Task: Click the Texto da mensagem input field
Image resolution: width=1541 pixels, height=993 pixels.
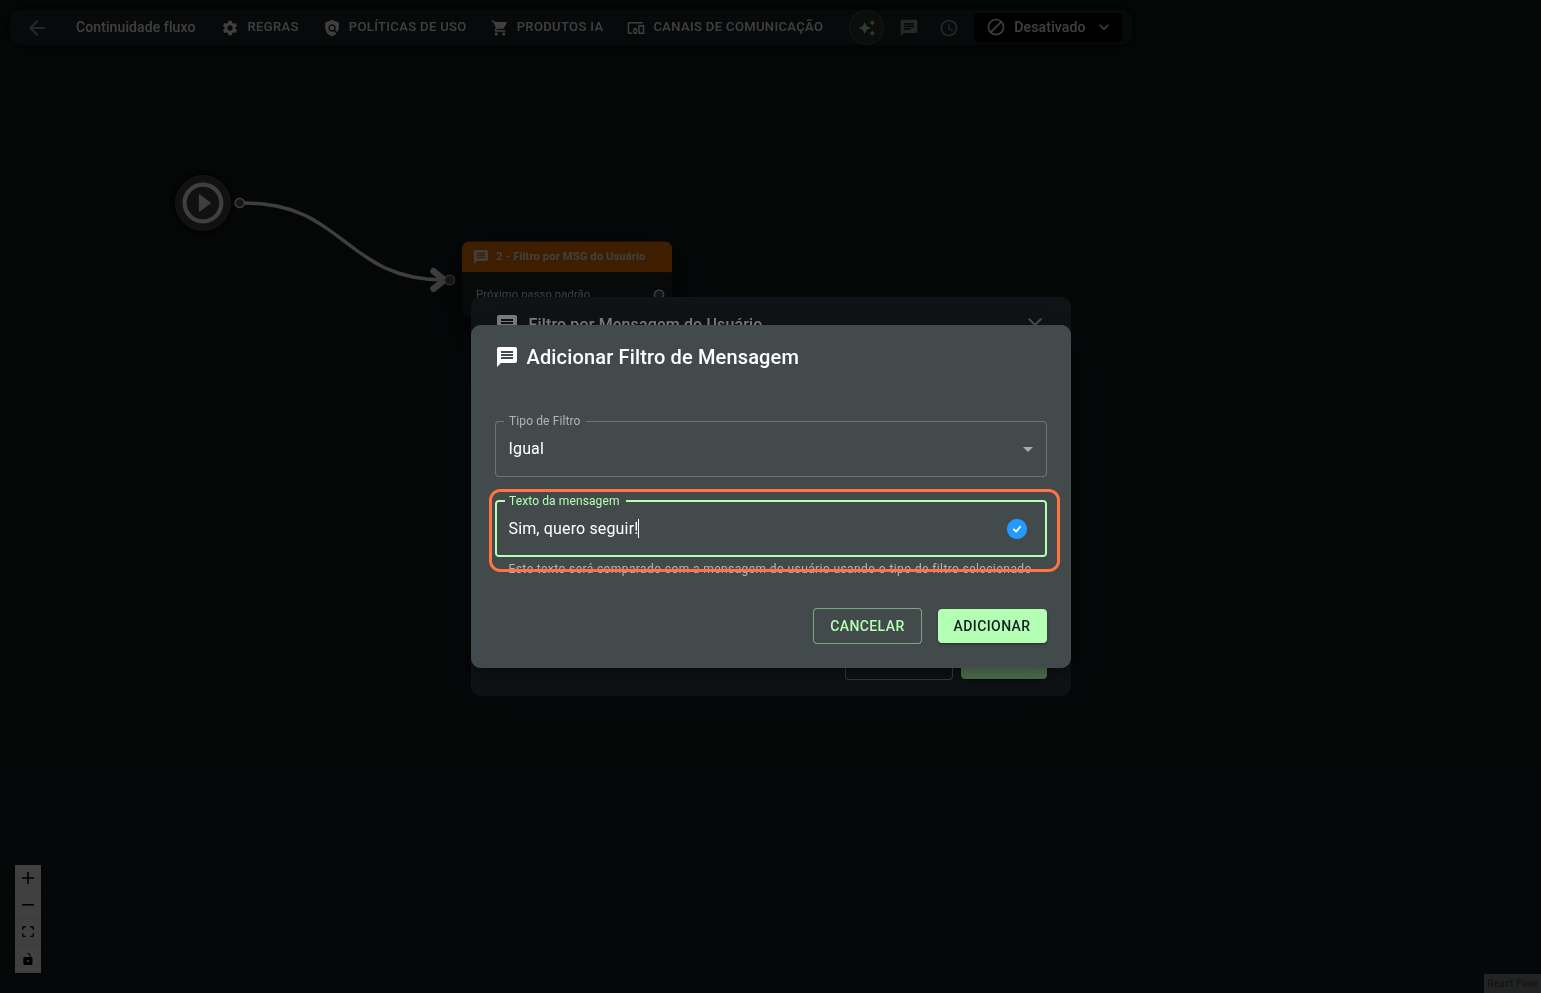Action: pos(750,529)
